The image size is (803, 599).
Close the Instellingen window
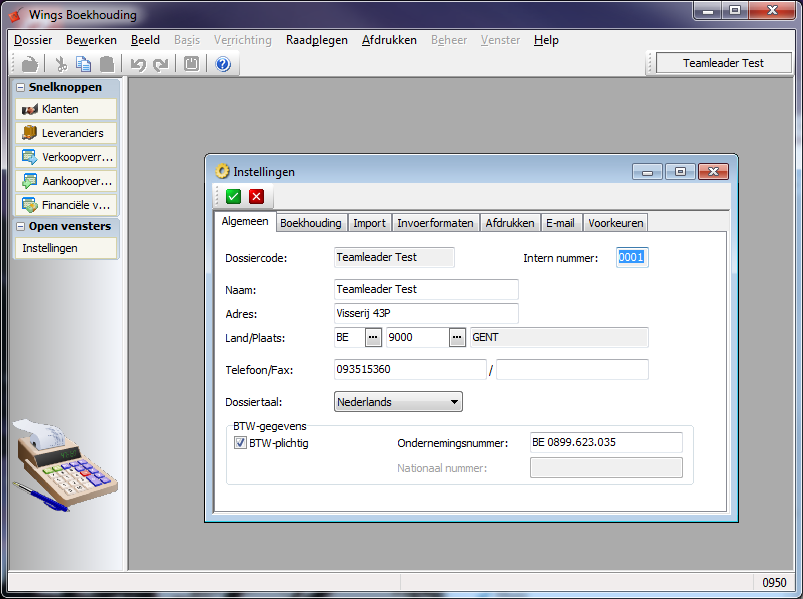pyautogui.click(x=713, y=172)
